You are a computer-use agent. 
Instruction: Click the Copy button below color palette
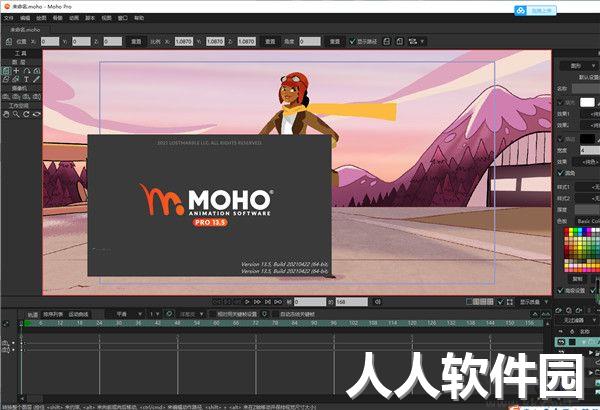click(577, 279)
